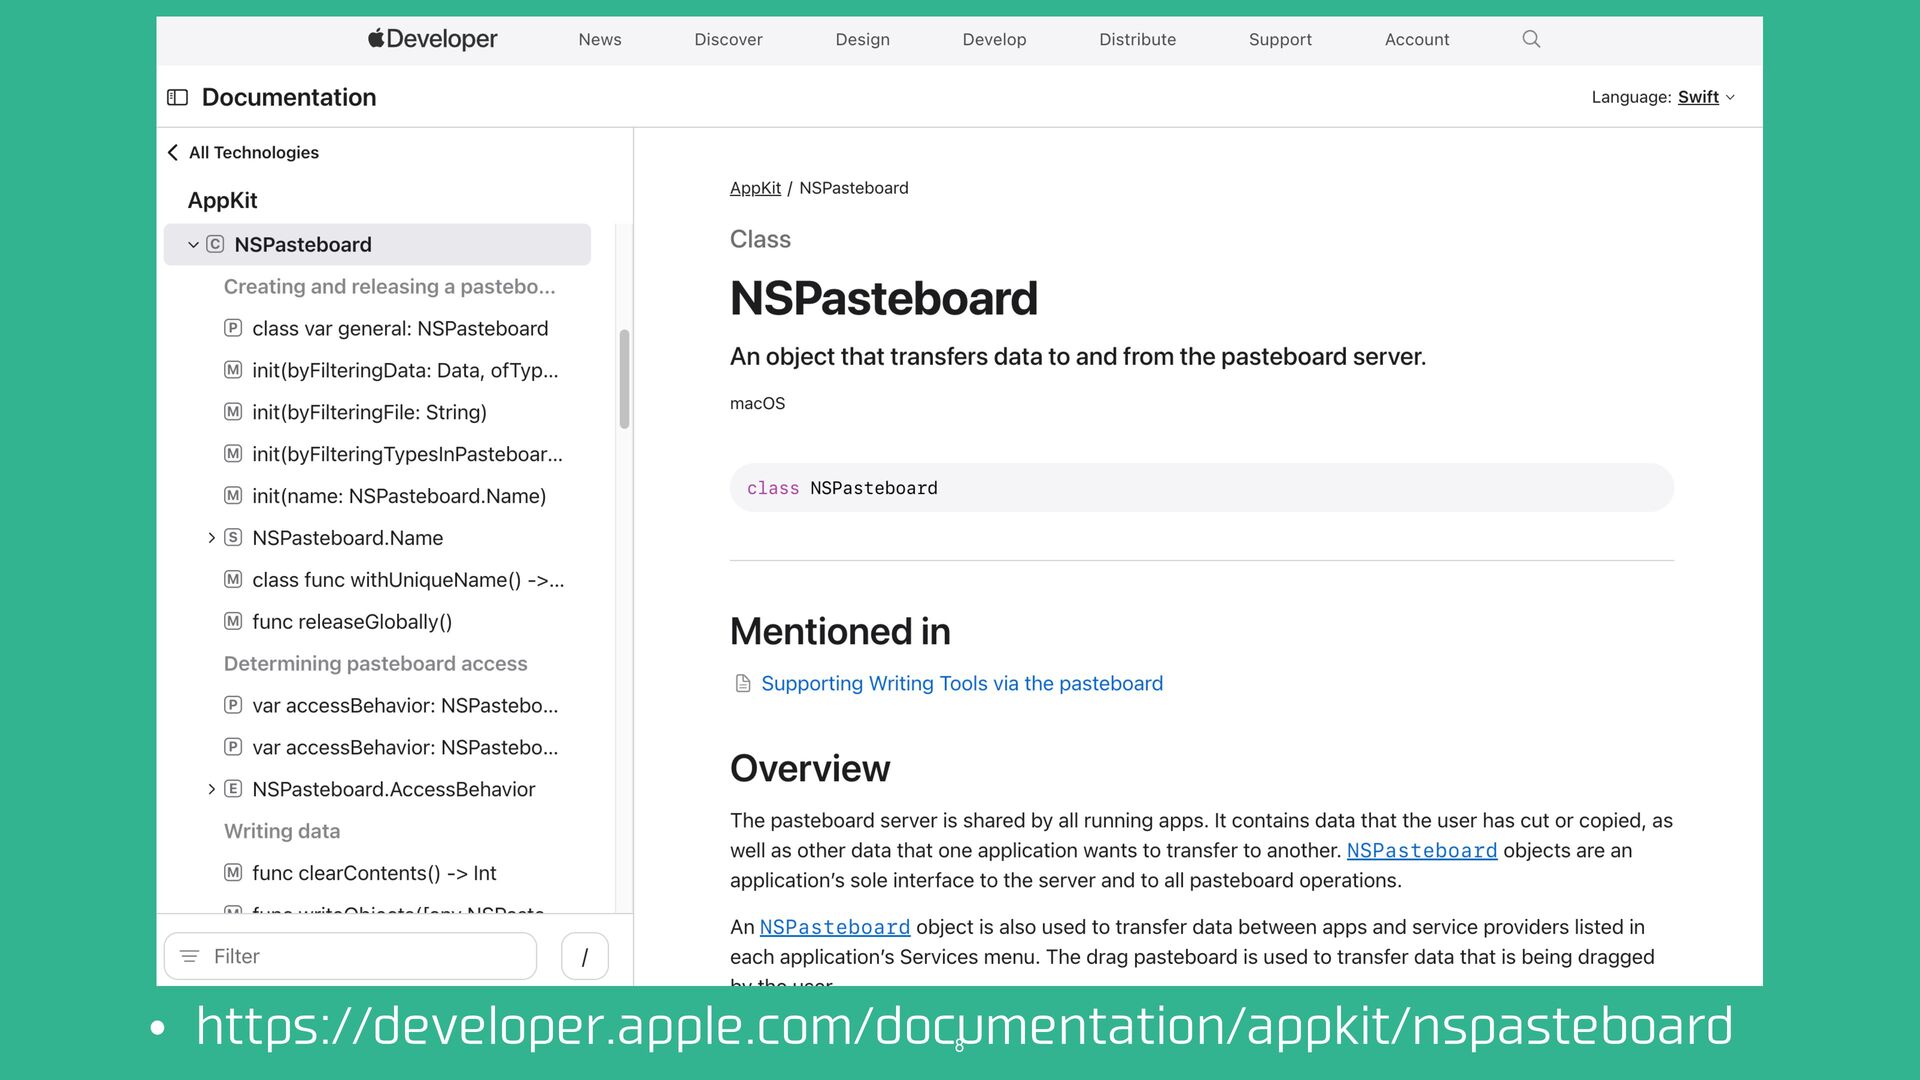
Task: Open the Design menu
Action: [x=862, y=39]
